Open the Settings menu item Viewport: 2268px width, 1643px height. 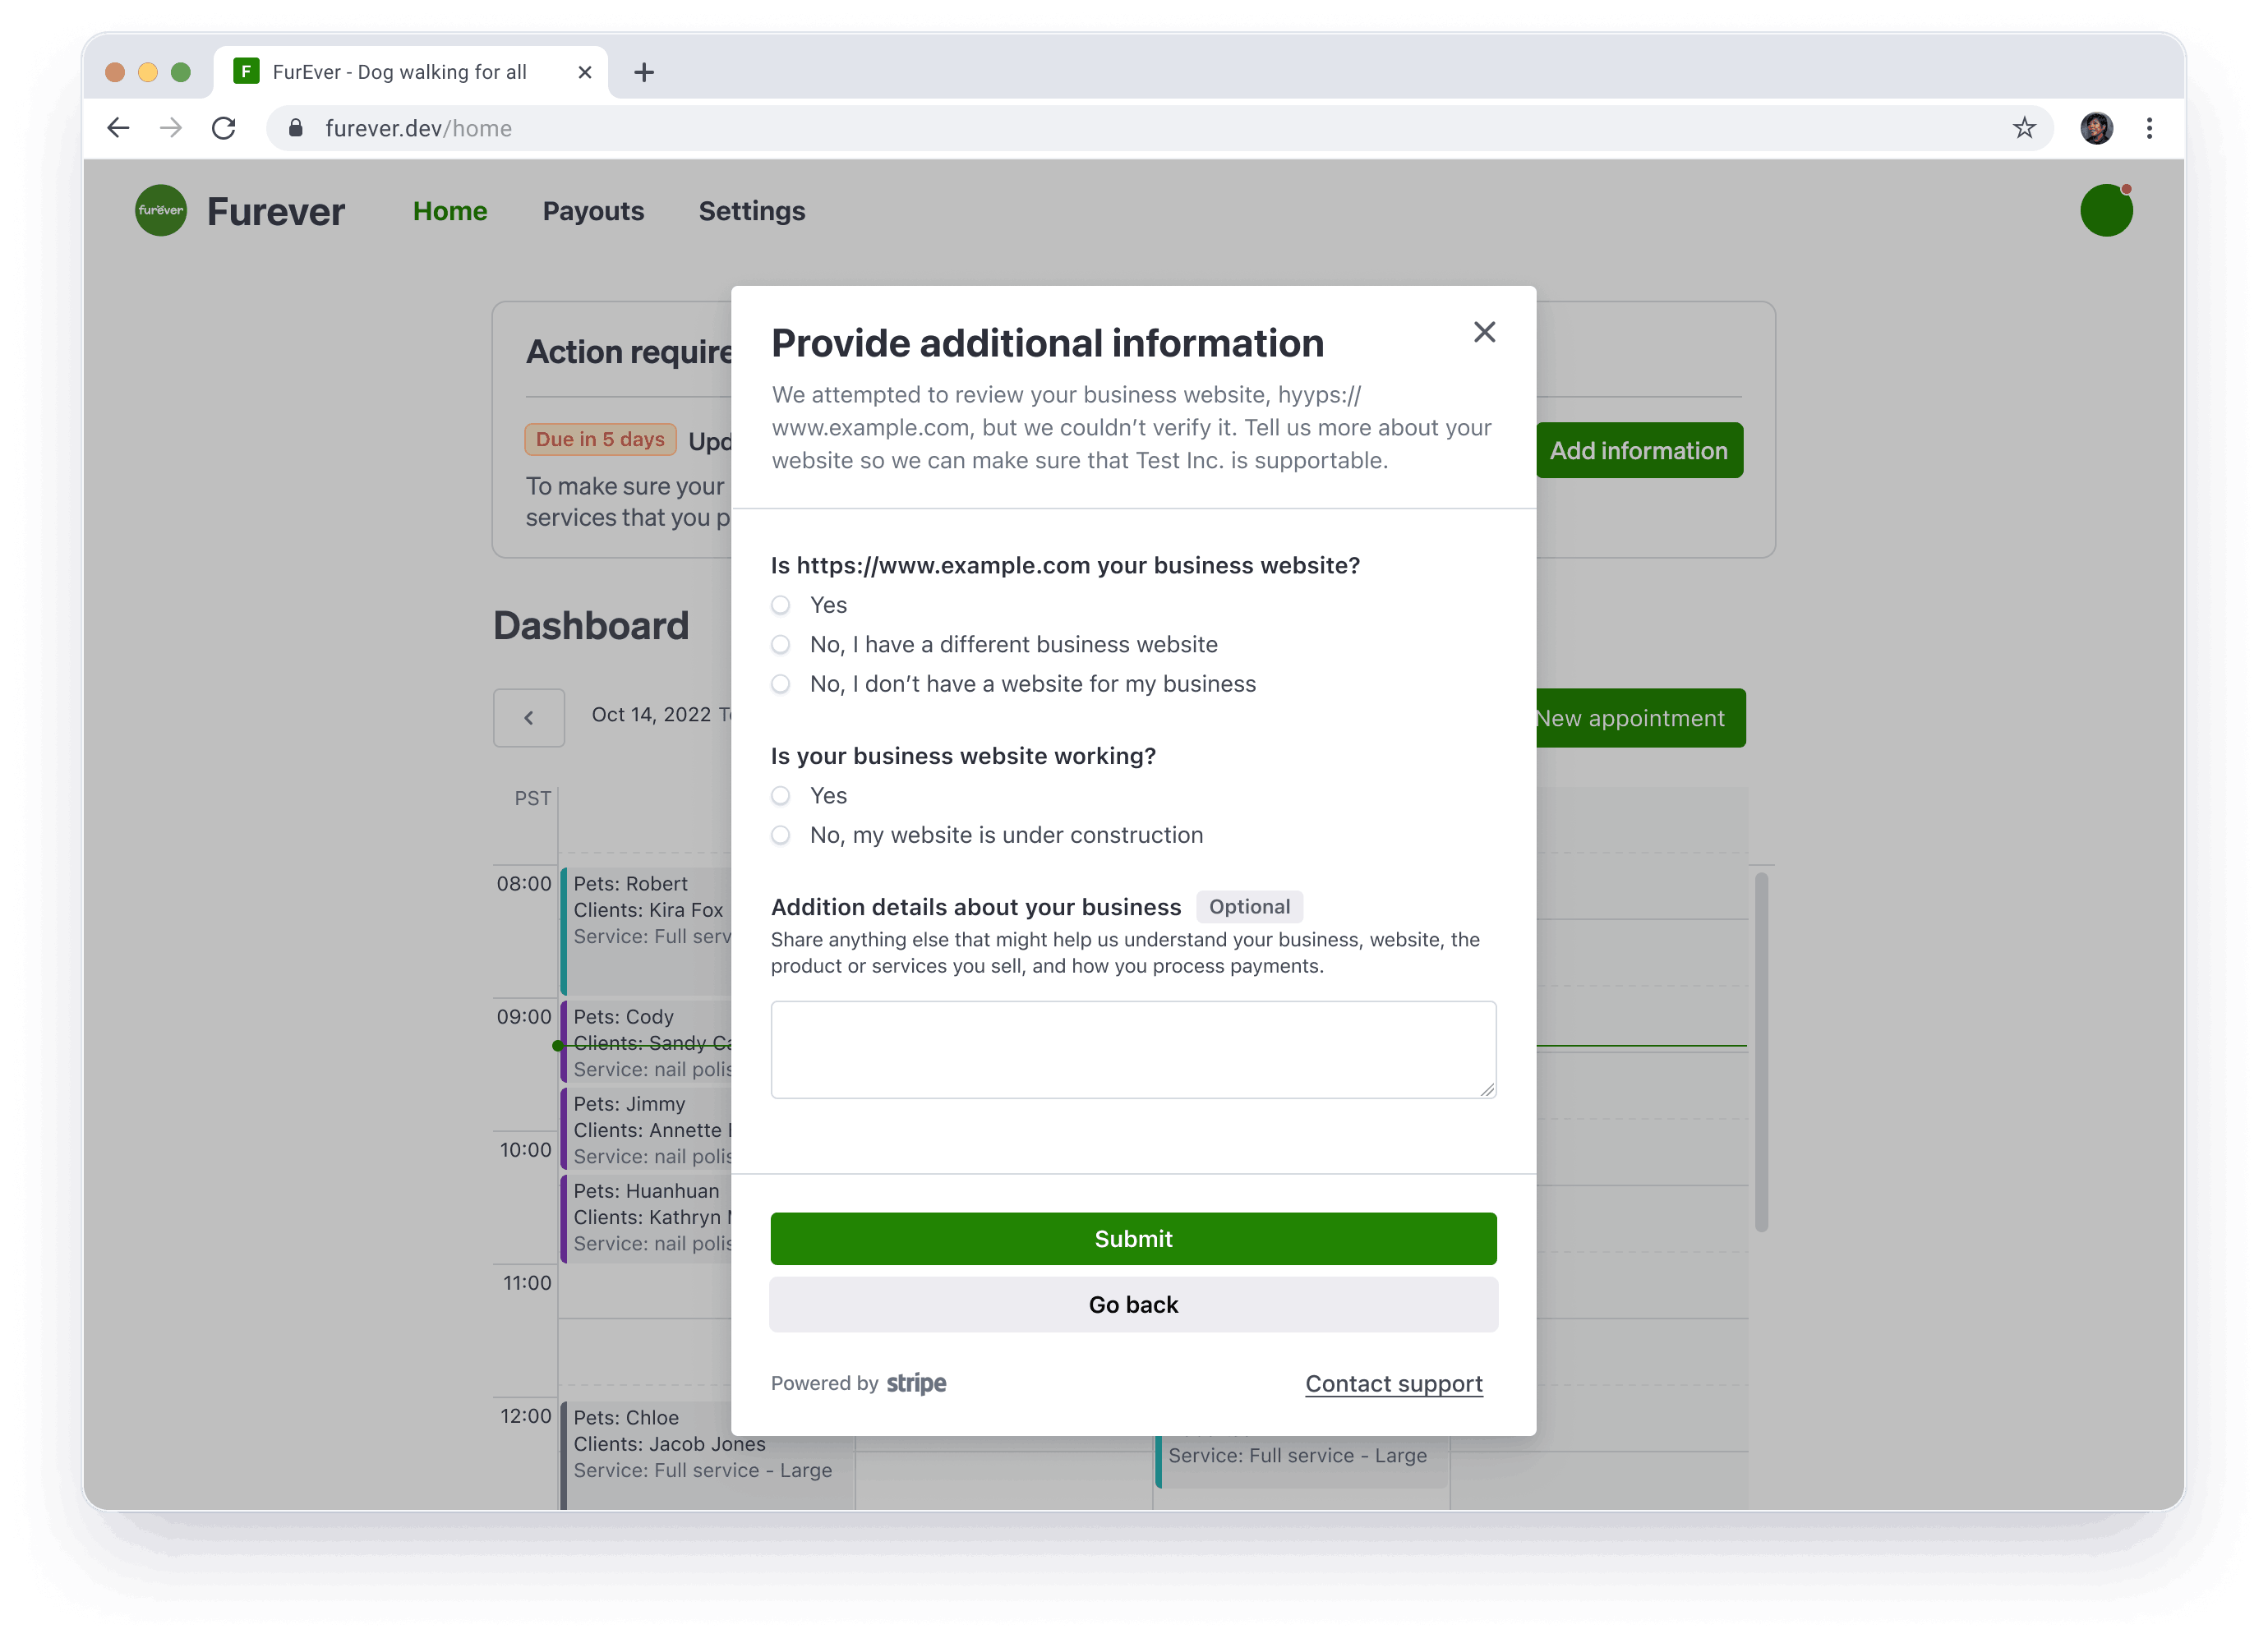(x=751, y=211)
